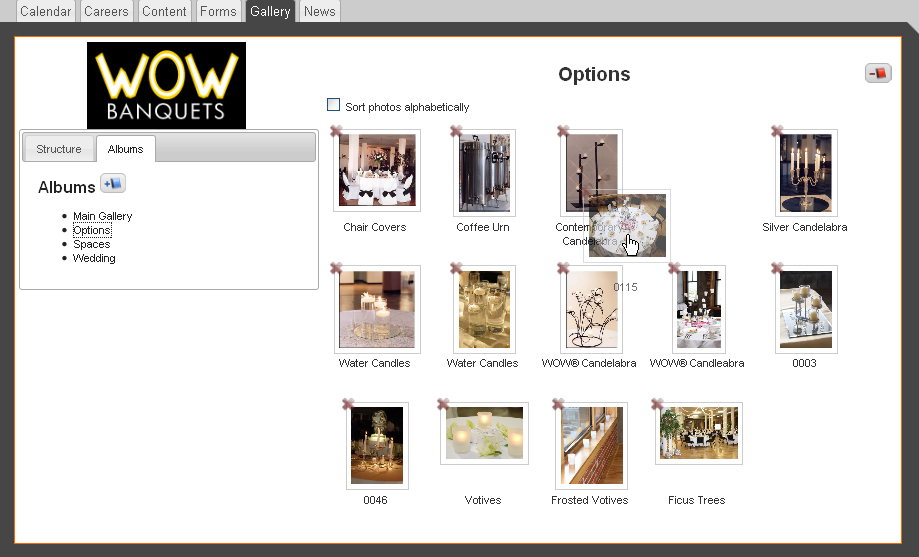Remove the 0003 photo with its X

pos(777,268)
